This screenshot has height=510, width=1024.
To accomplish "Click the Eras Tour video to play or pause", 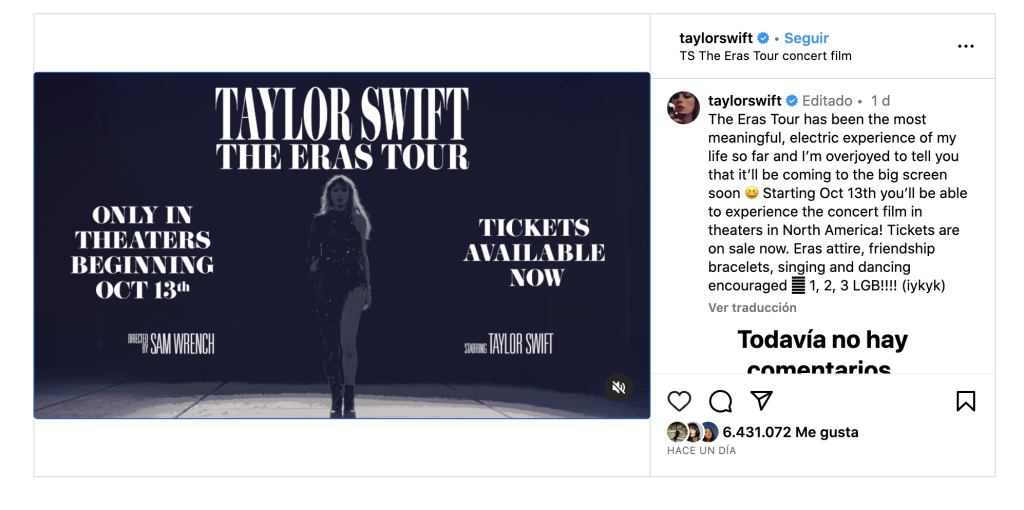I will coord(342,245).
